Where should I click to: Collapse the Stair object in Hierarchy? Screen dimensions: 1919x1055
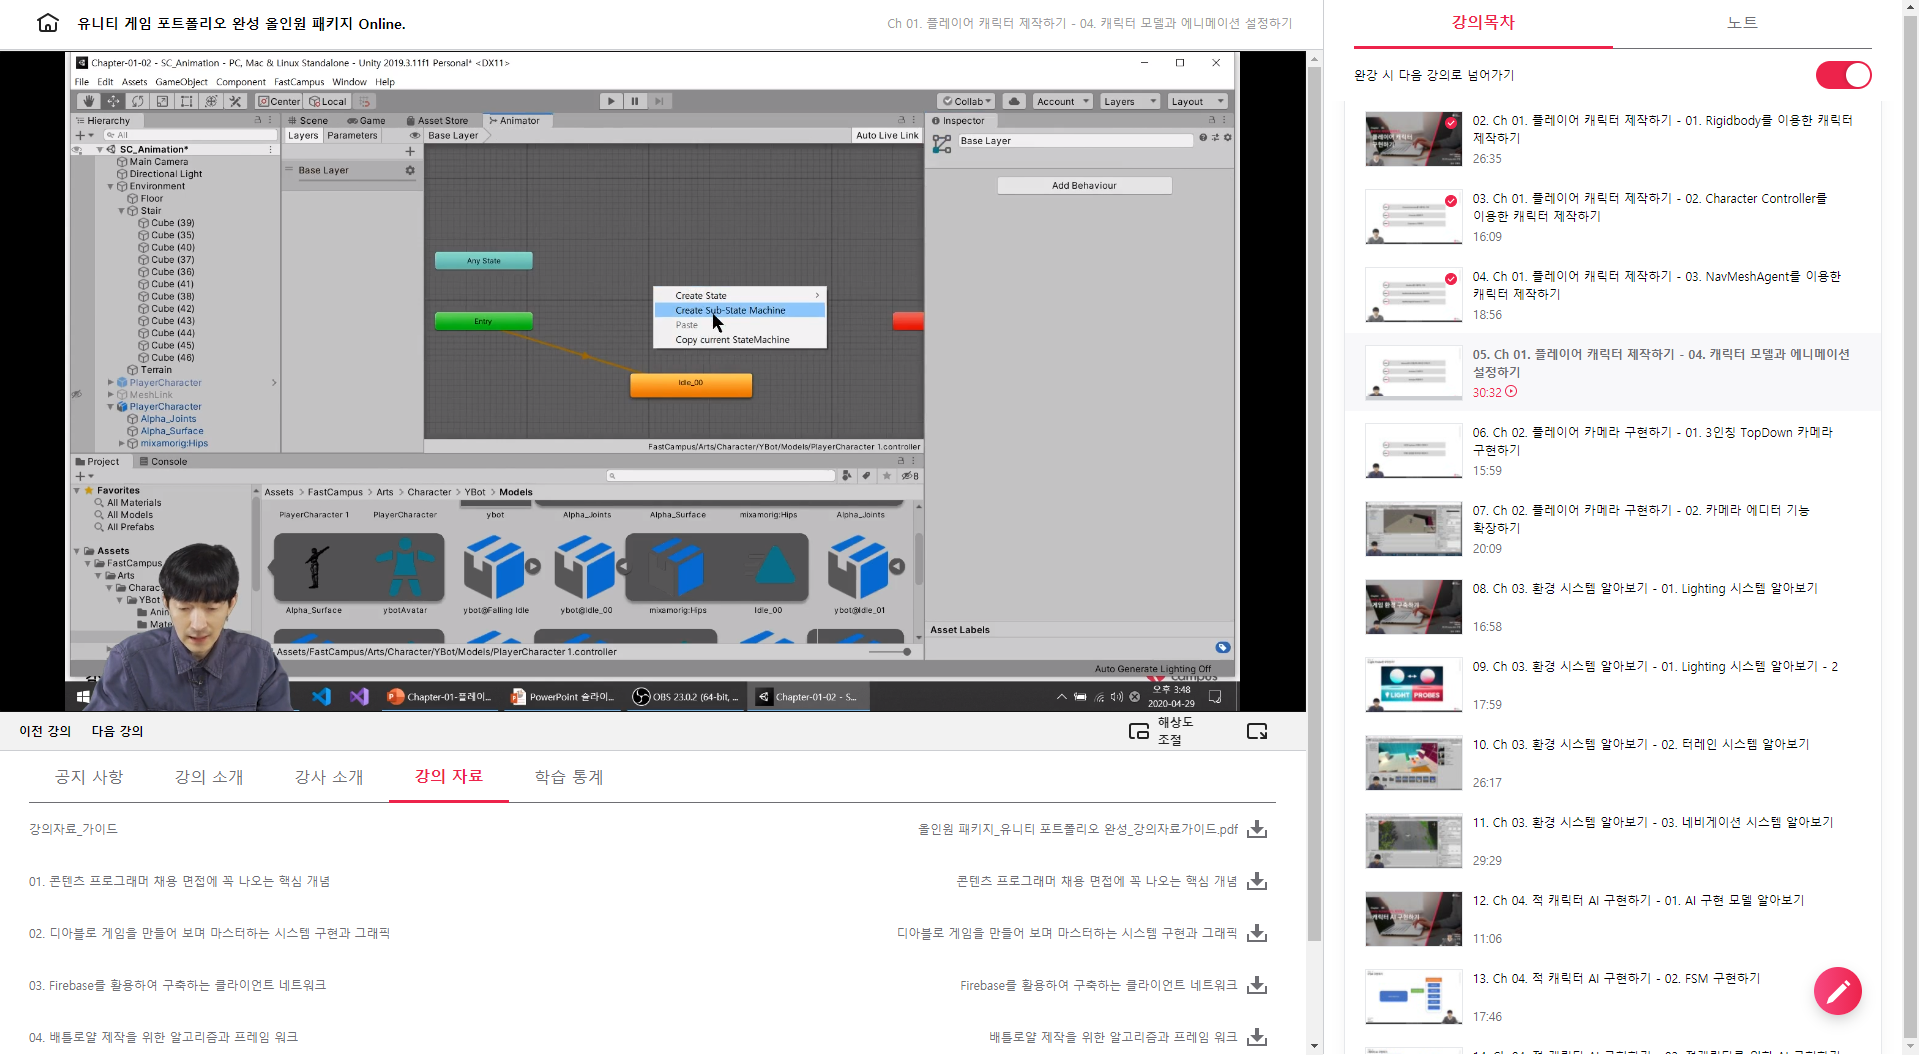point(122,211)
